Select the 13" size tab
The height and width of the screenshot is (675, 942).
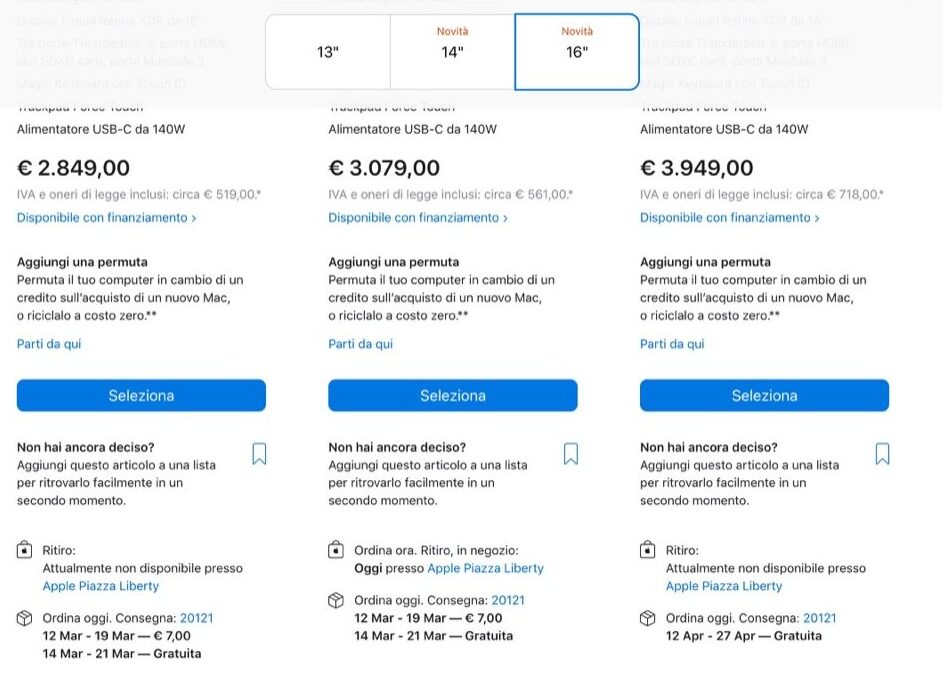328,52
